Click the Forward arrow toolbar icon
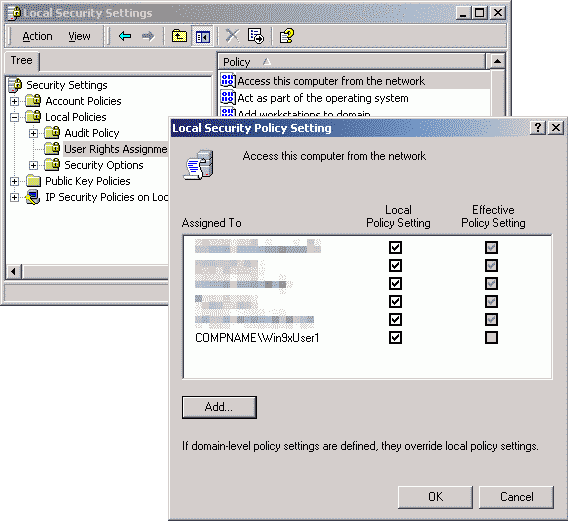 pyautogui.click(x=148, y=36)
